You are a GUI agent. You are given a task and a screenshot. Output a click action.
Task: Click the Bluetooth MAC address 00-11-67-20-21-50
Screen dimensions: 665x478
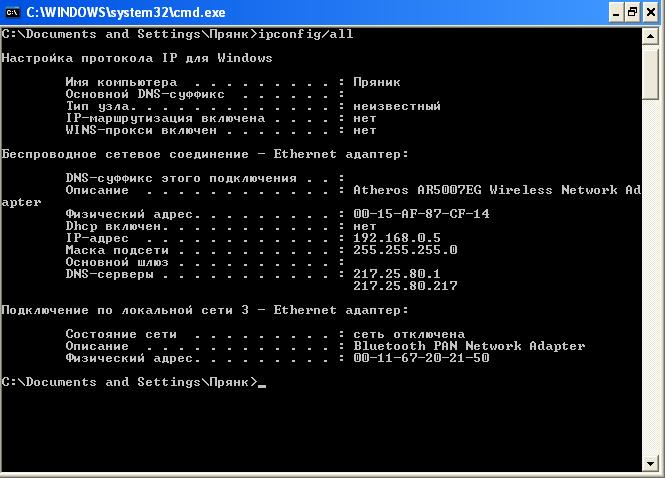coord(421,358)
